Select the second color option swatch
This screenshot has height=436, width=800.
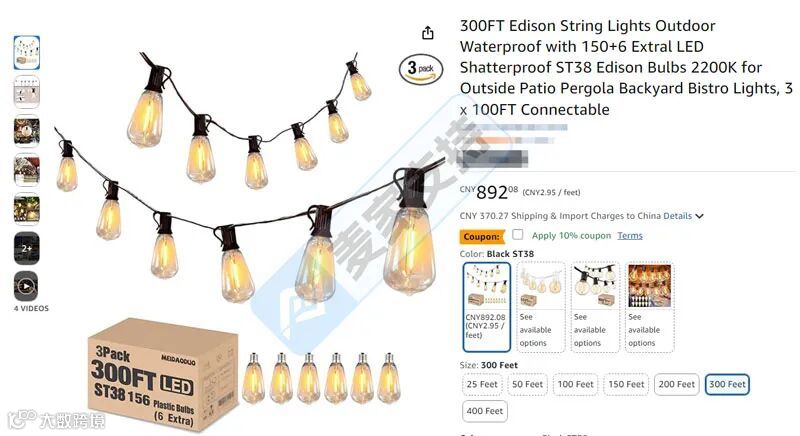click(541, 307)
